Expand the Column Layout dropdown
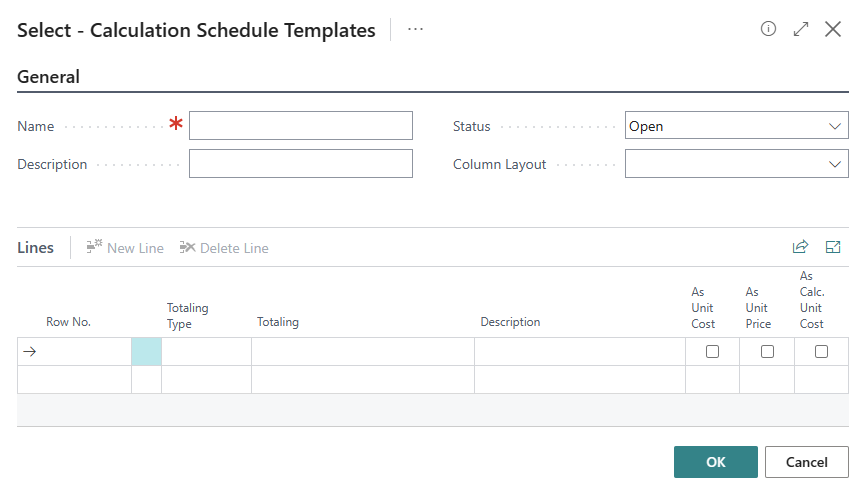 coord(736,164)
